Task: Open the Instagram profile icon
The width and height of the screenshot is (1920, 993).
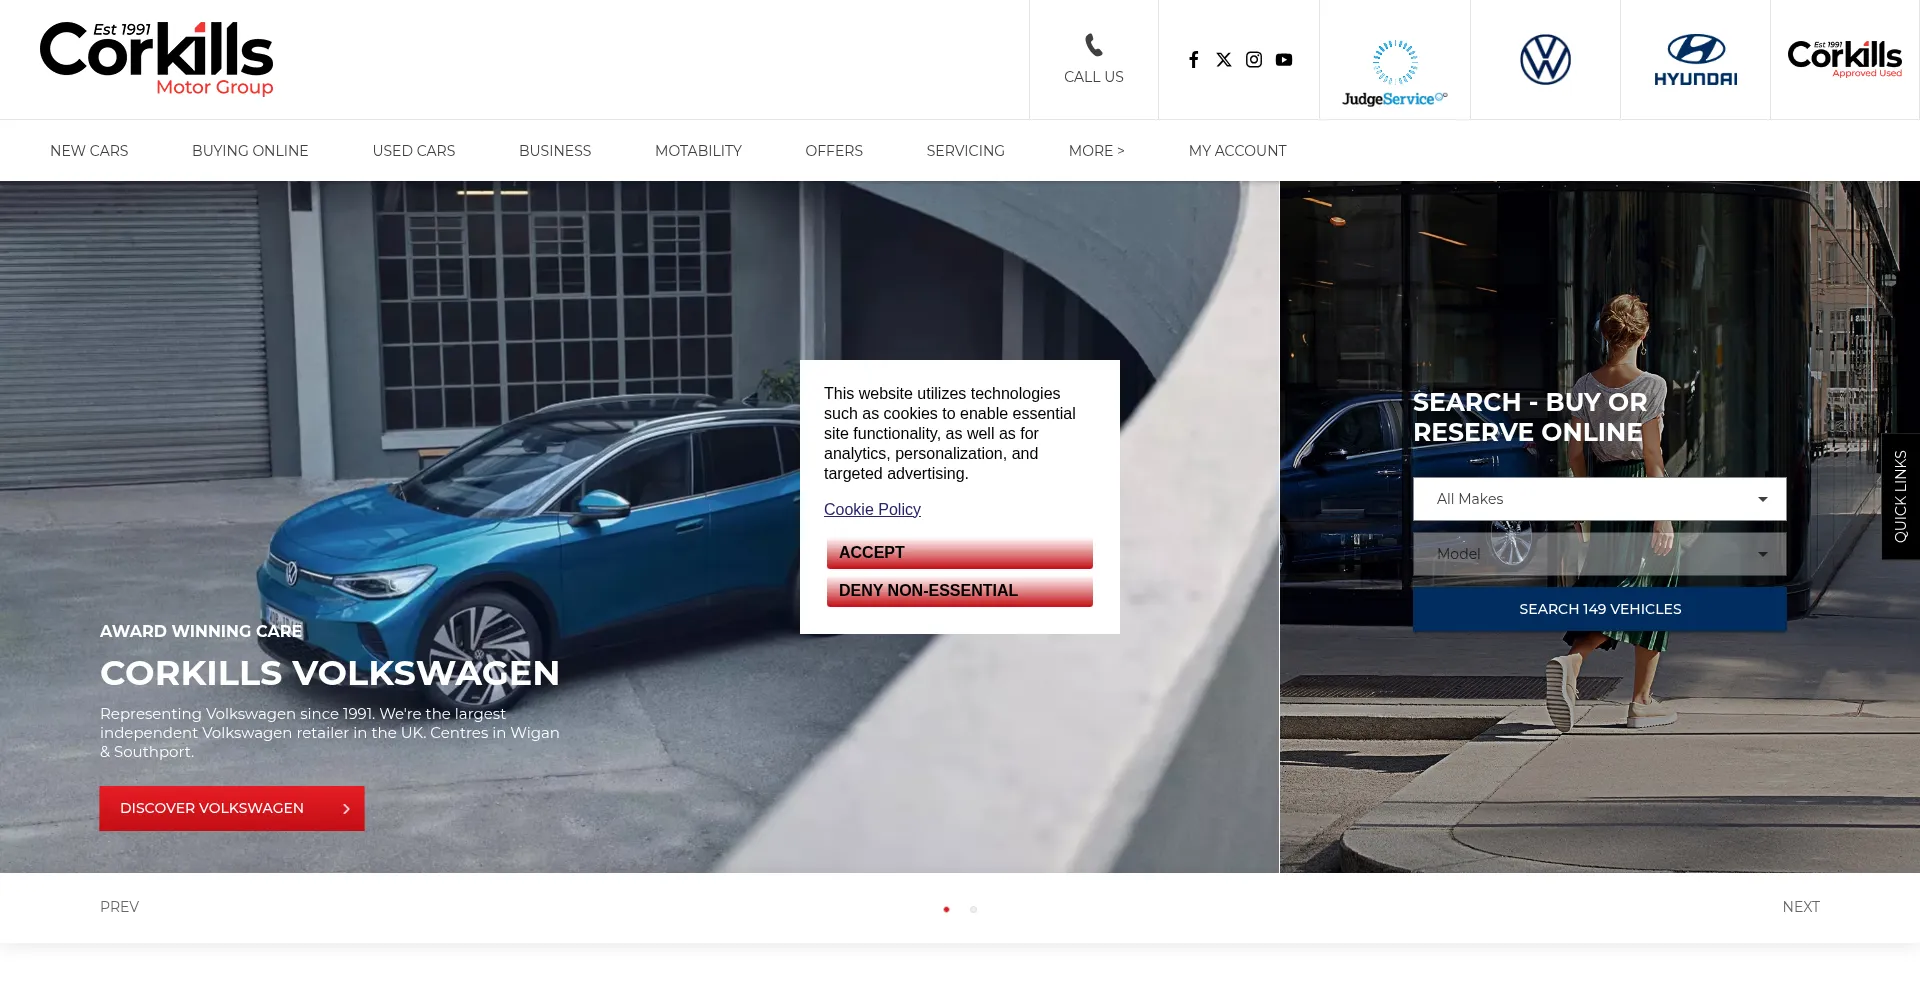Action: (1254, 60)
